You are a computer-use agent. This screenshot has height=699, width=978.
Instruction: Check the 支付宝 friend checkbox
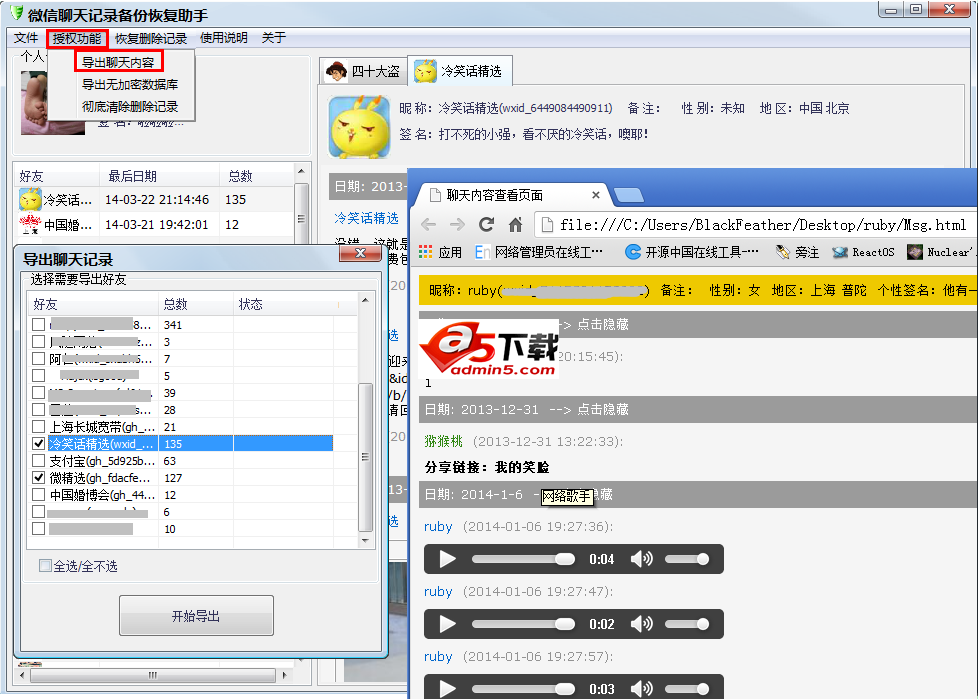tap(39, 461)
